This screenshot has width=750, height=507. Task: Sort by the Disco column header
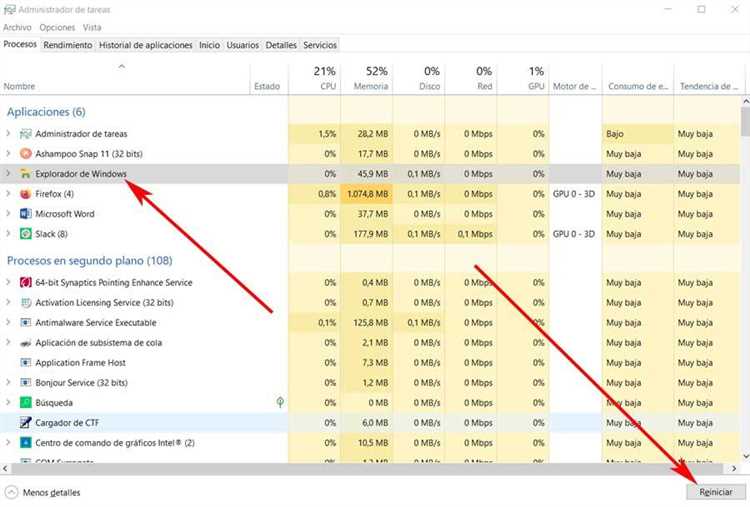pyautogui.click(x=419, y=78)
